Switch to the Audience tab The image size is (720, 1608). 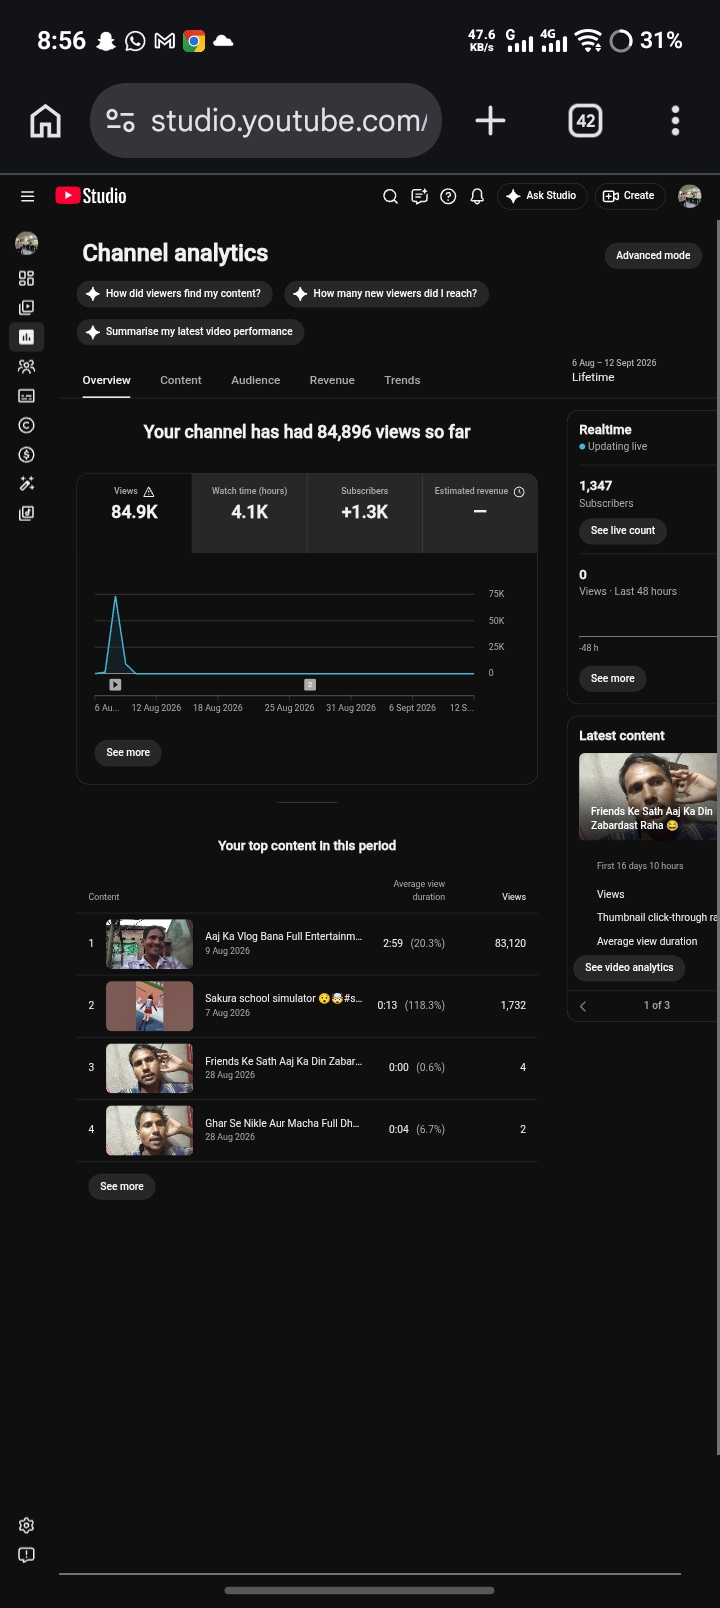(x=256, y=380)
